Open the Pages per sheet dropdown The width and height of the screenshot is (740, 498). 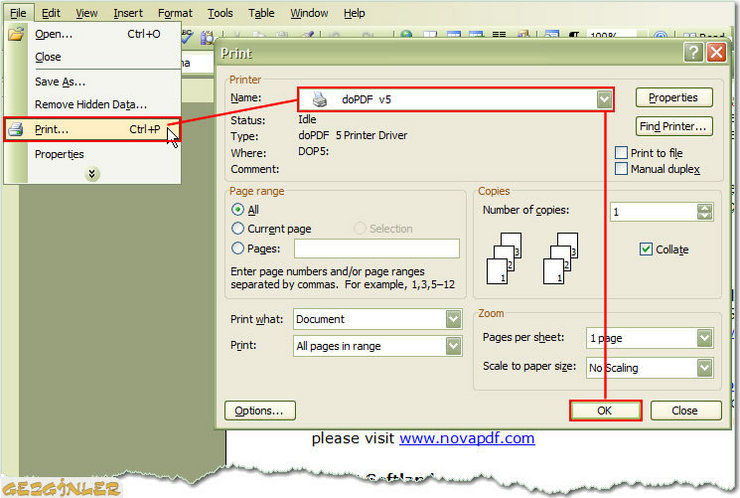coord(705,338)
